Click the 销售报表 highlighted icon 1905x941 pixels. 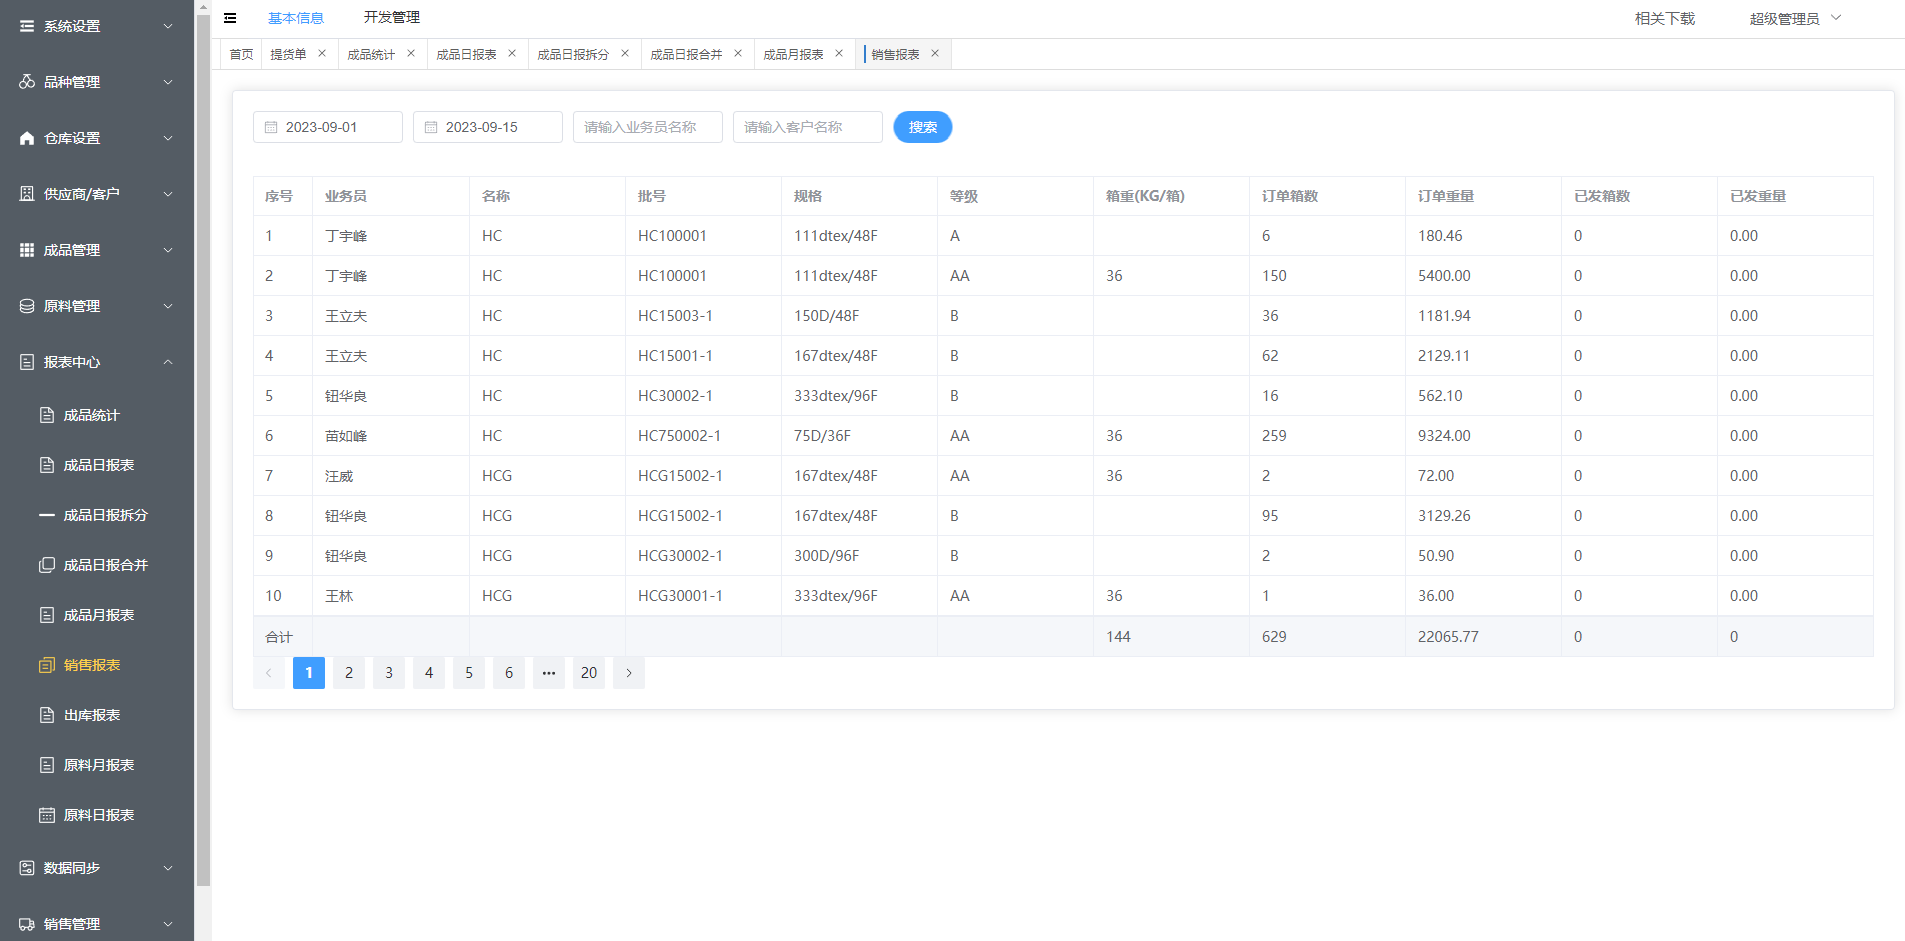[47, 665]
